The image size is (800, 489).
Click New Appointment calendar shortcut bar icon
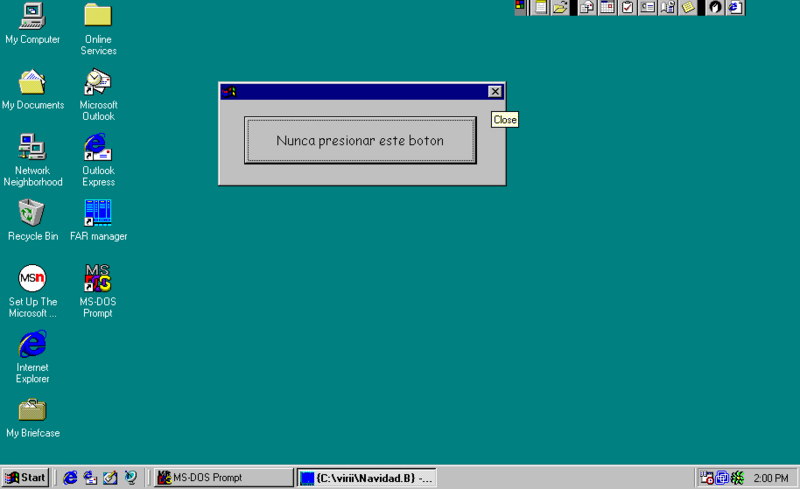[607, 7]
